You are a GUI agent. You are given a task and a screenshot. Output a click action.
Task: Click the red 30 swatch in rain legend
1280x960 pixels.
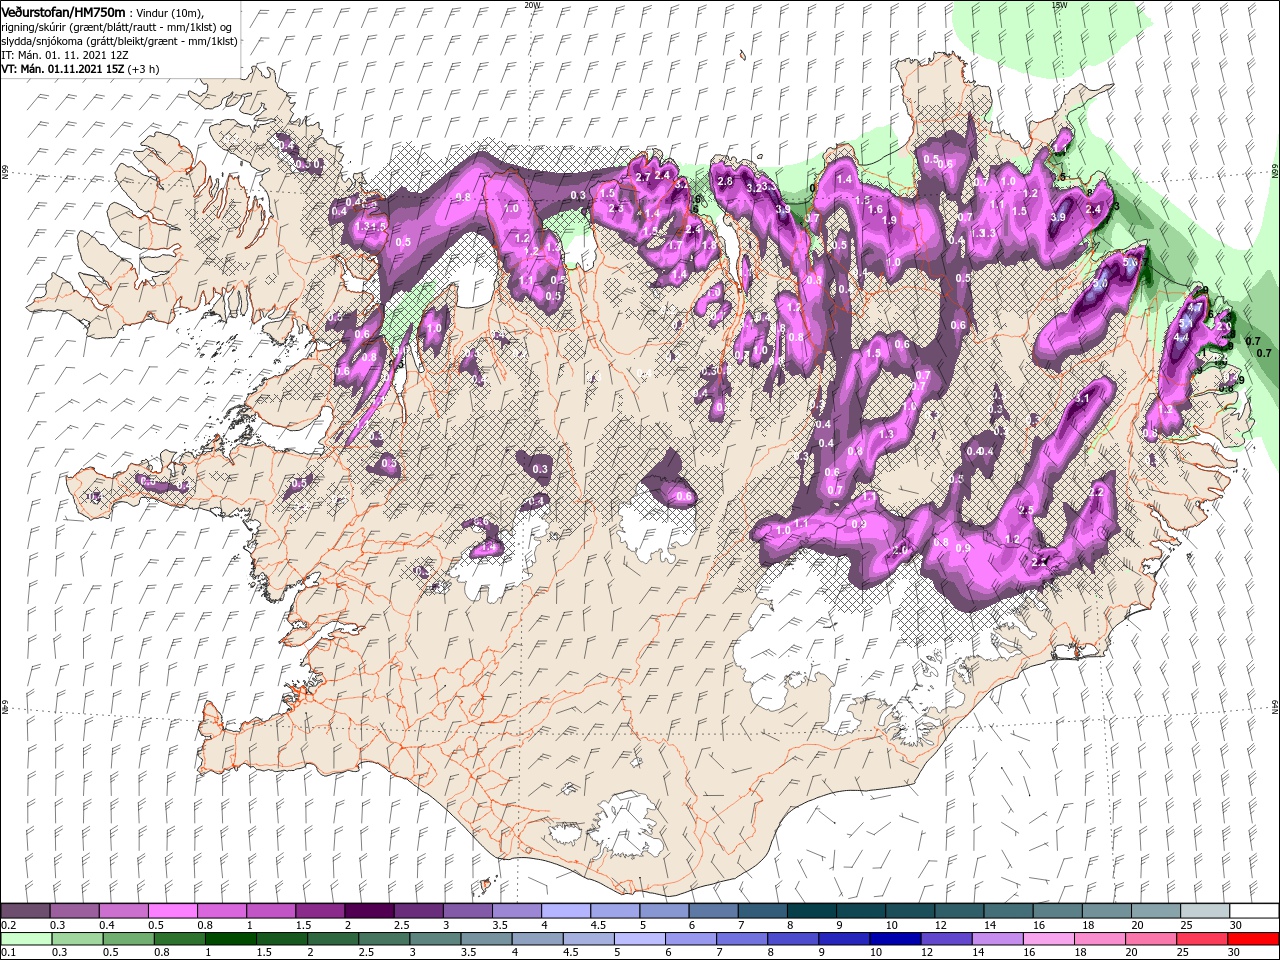1254,939
